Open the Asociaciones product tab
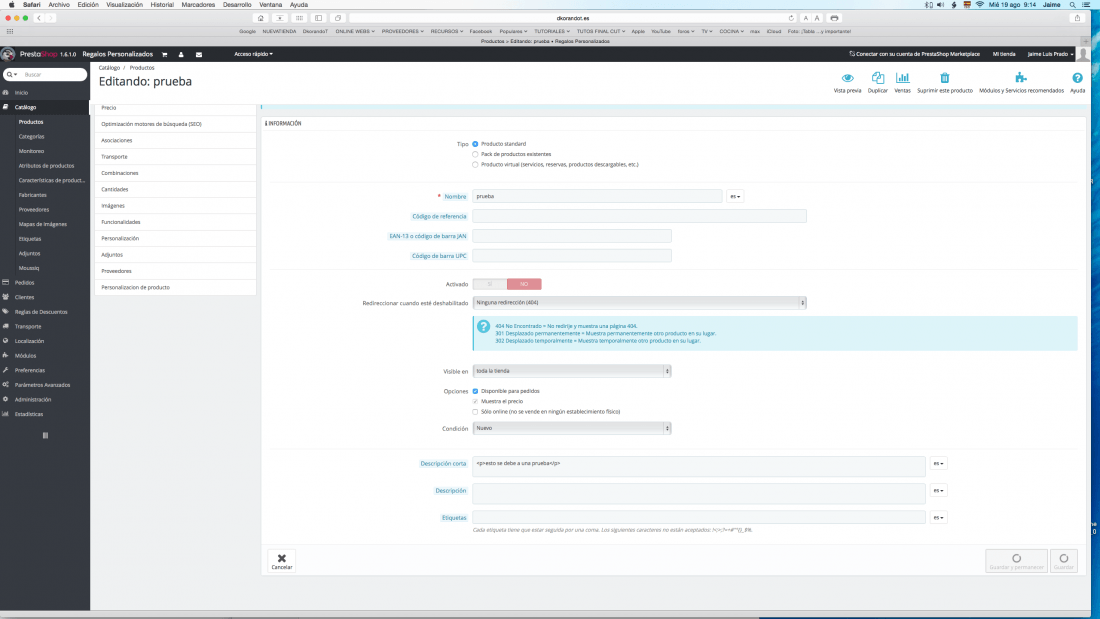The height and width of the screenshot is (619, 1100). tap(175, 140)
